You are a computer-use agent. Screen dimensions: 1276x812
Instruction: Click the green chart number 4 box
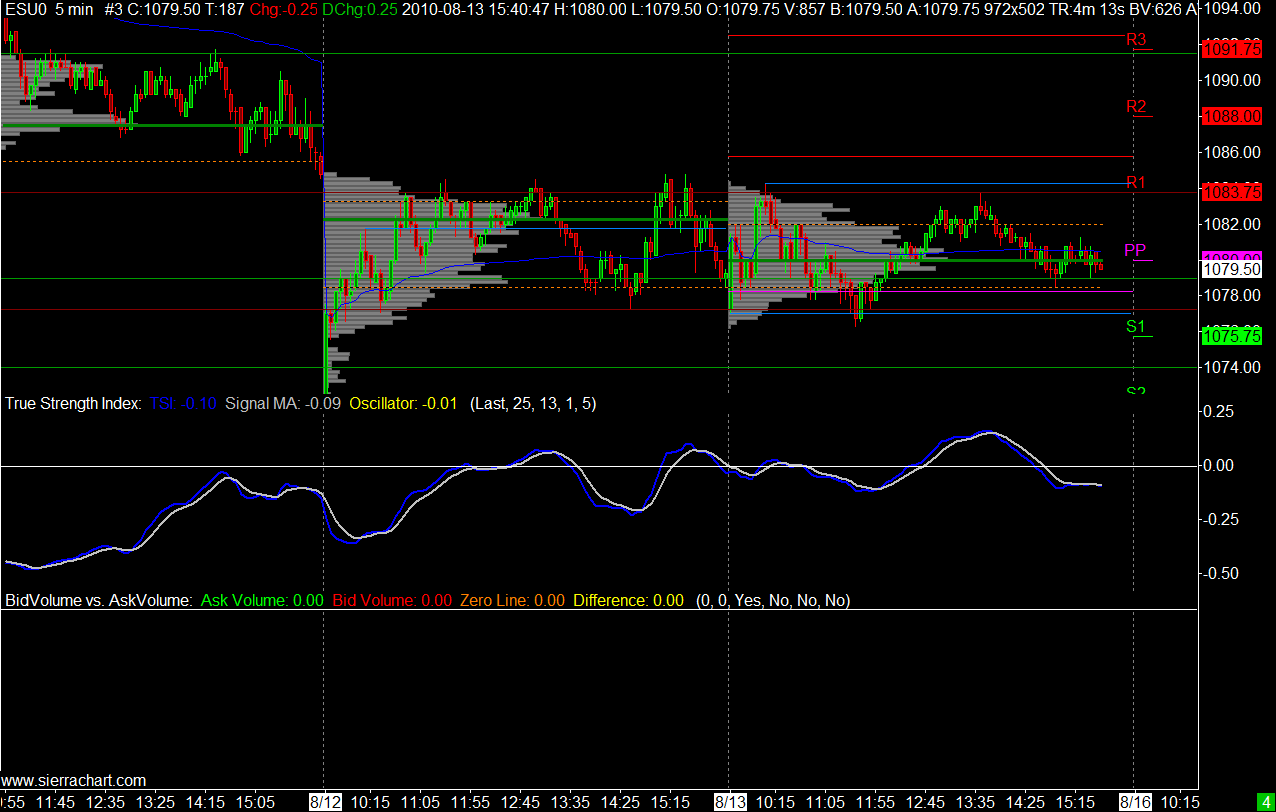[x=1265, y=802]
